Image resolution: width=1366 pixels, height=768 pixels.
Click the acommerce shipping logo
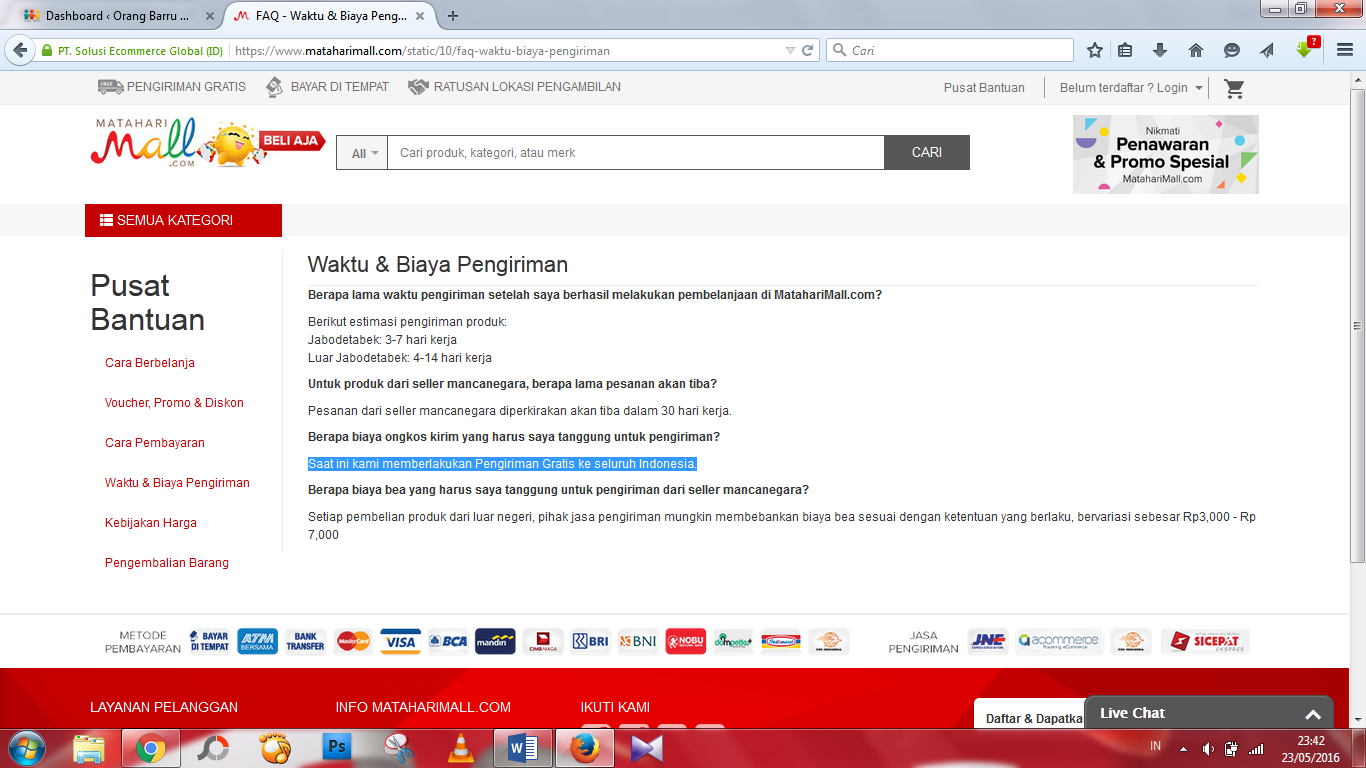tap(1058, 642)
